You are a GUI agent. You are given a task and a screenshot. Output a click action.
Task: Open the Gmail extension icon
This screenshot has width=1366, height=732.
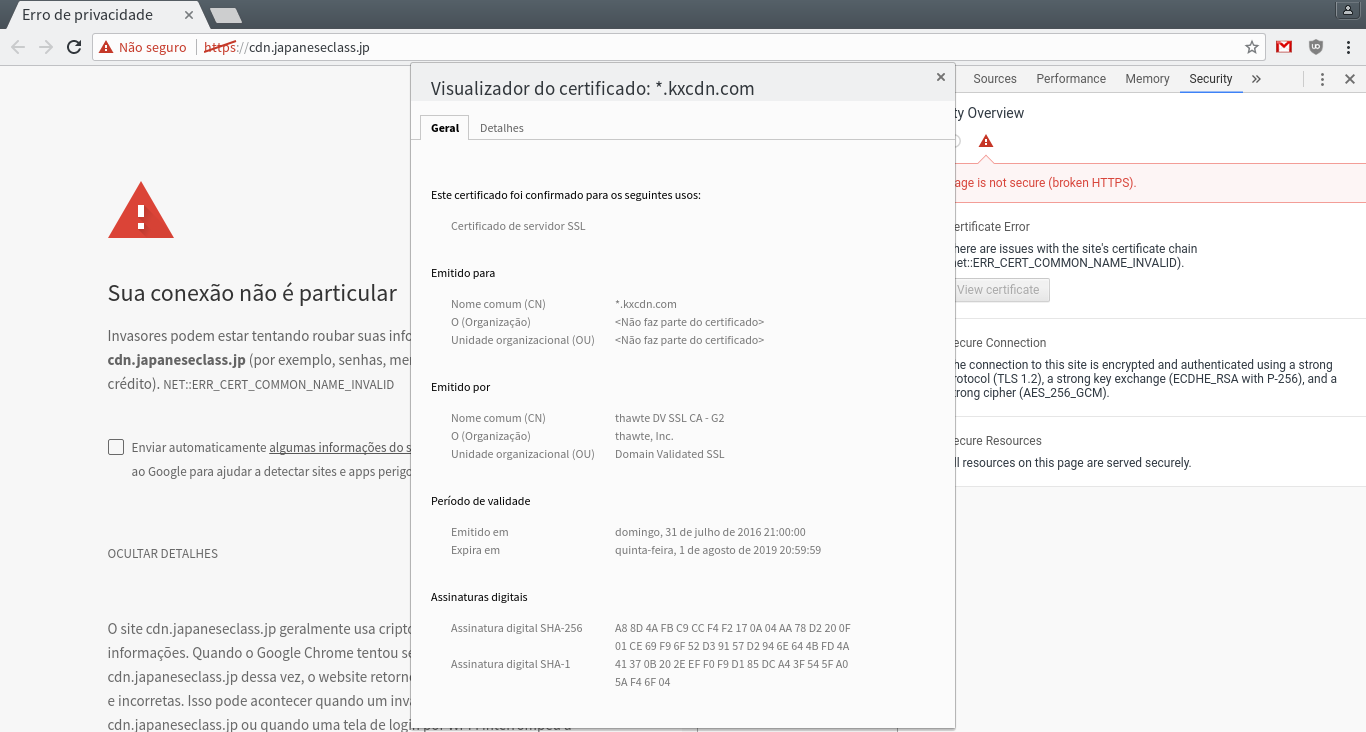[1284, 47]
